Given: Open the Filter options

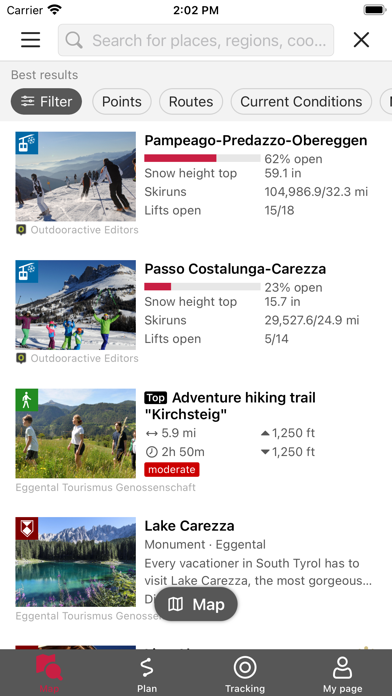Looking at the screenshot, I should tap(46, 102).
